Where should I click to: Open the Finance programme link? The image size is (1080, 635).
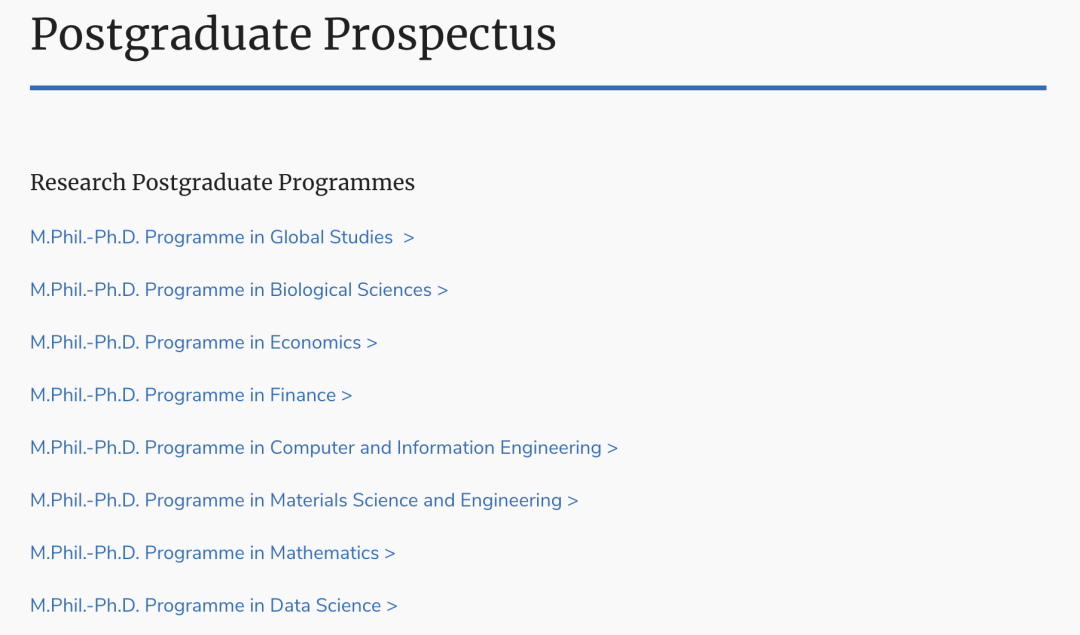191,395
